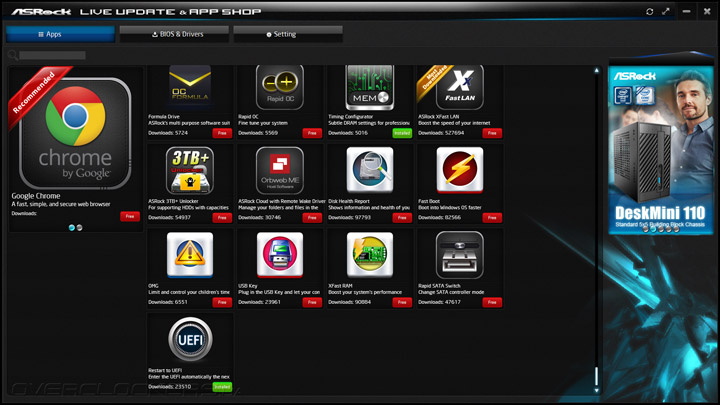Click the 'Fast Boot' title text
This screenshot has width=720, height=405.
[429, 201]
